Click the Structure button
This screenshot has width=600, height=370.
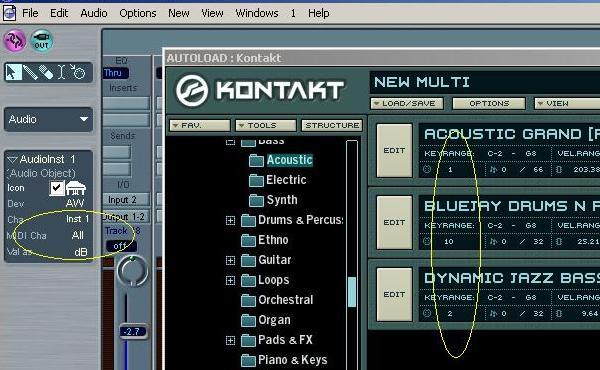[x=332, y=125]
